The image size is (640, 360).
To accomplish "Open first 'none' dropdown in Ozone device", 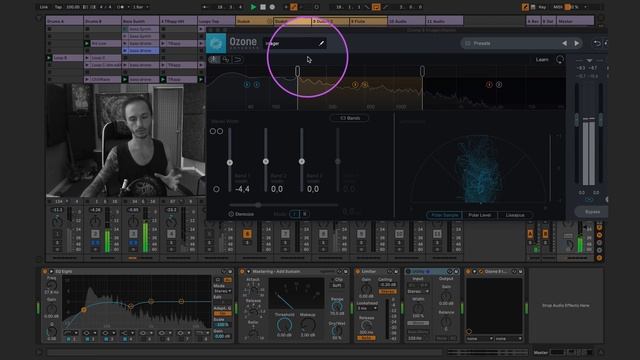I will [x=480, y=339].
